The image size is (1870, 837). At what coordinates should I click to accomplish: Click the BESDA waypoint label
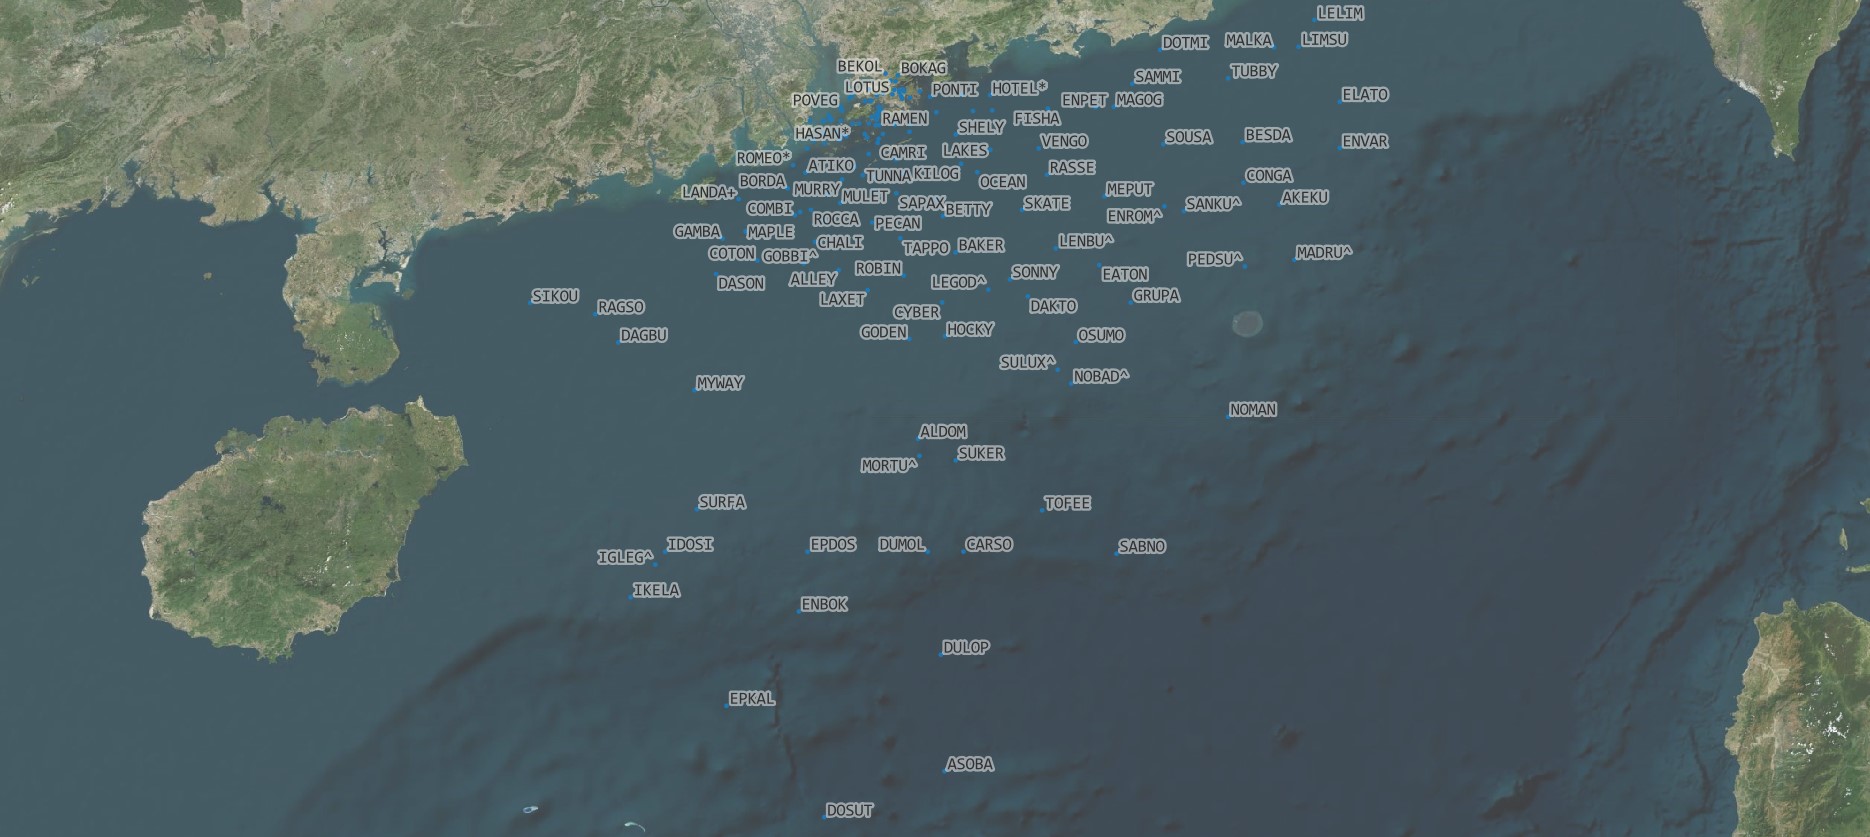click(x=1268, y=136)
